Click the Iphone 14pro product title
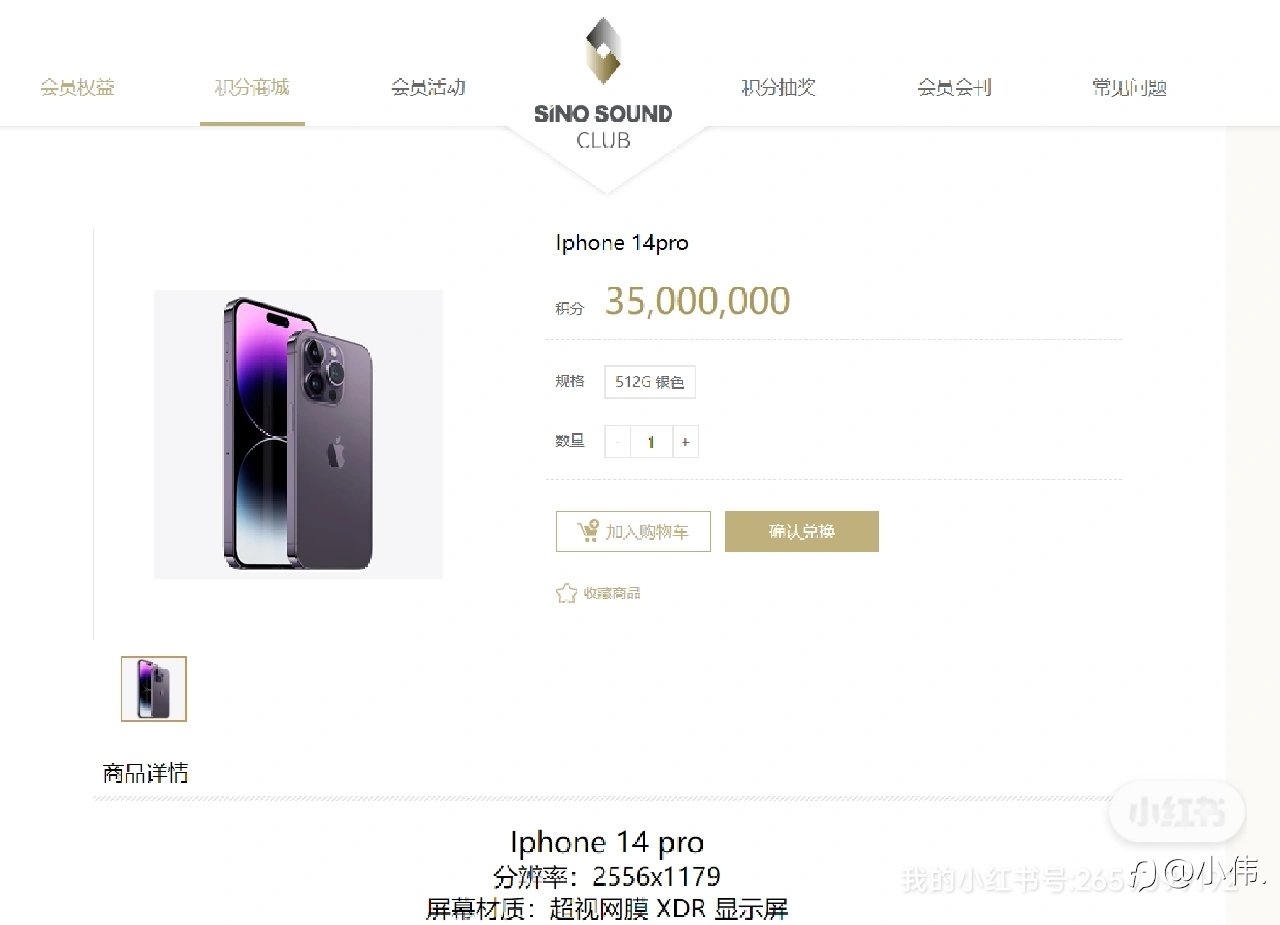The height and width of the screenshot is (925, 1280). coord(622,243)
